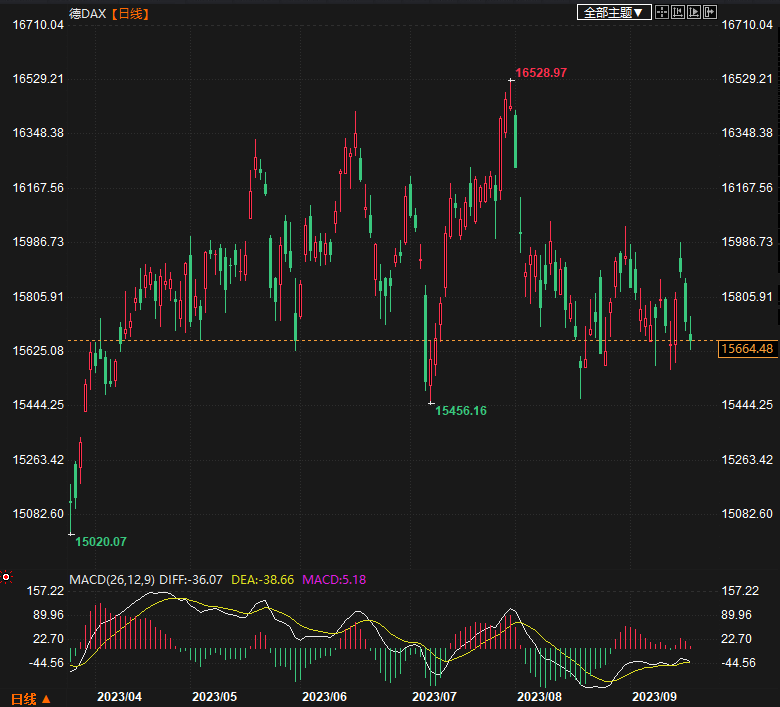Click the magenta MACD:5.18 value
780x707 pixels.
coord(334,579)
